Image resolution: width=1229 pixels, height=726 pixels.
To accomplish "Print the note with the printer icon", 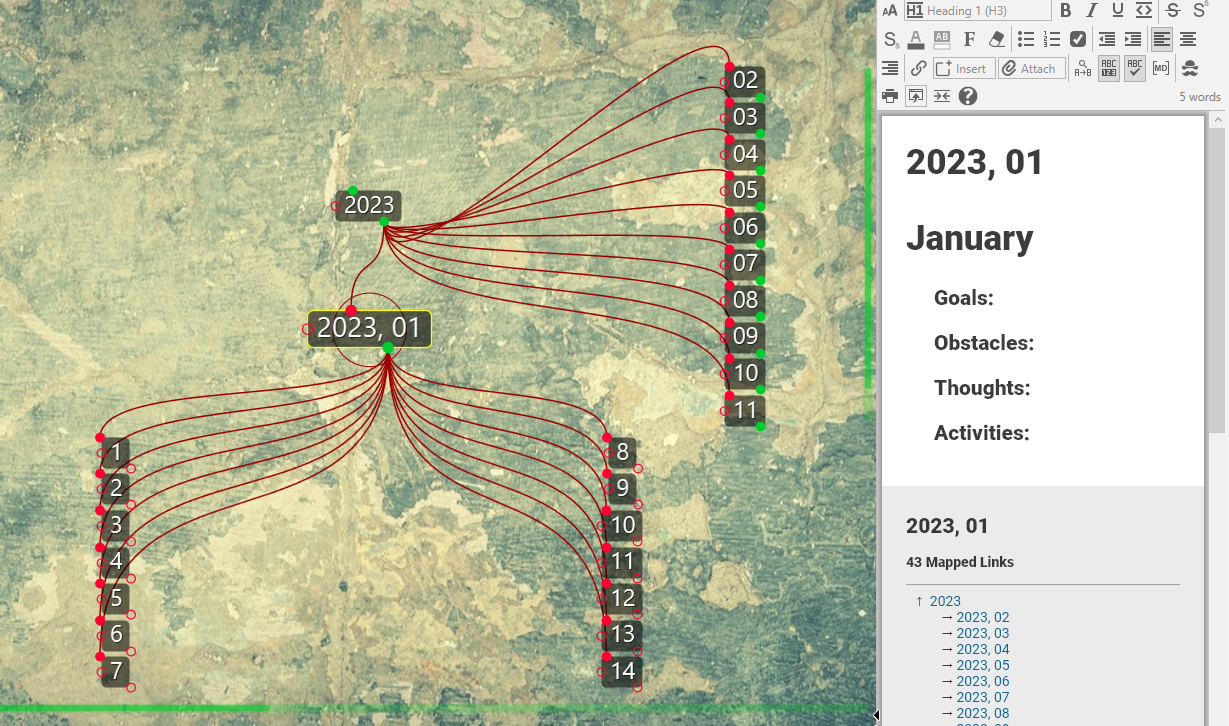I will point(890,96).
